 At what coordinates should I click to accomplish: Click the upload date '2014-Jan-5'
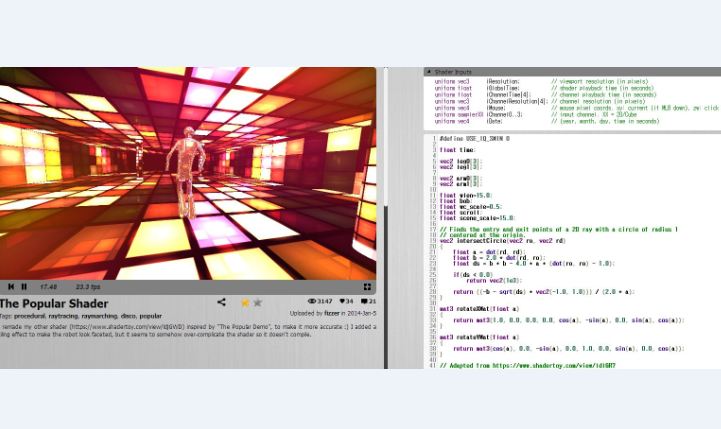point(362,313)
